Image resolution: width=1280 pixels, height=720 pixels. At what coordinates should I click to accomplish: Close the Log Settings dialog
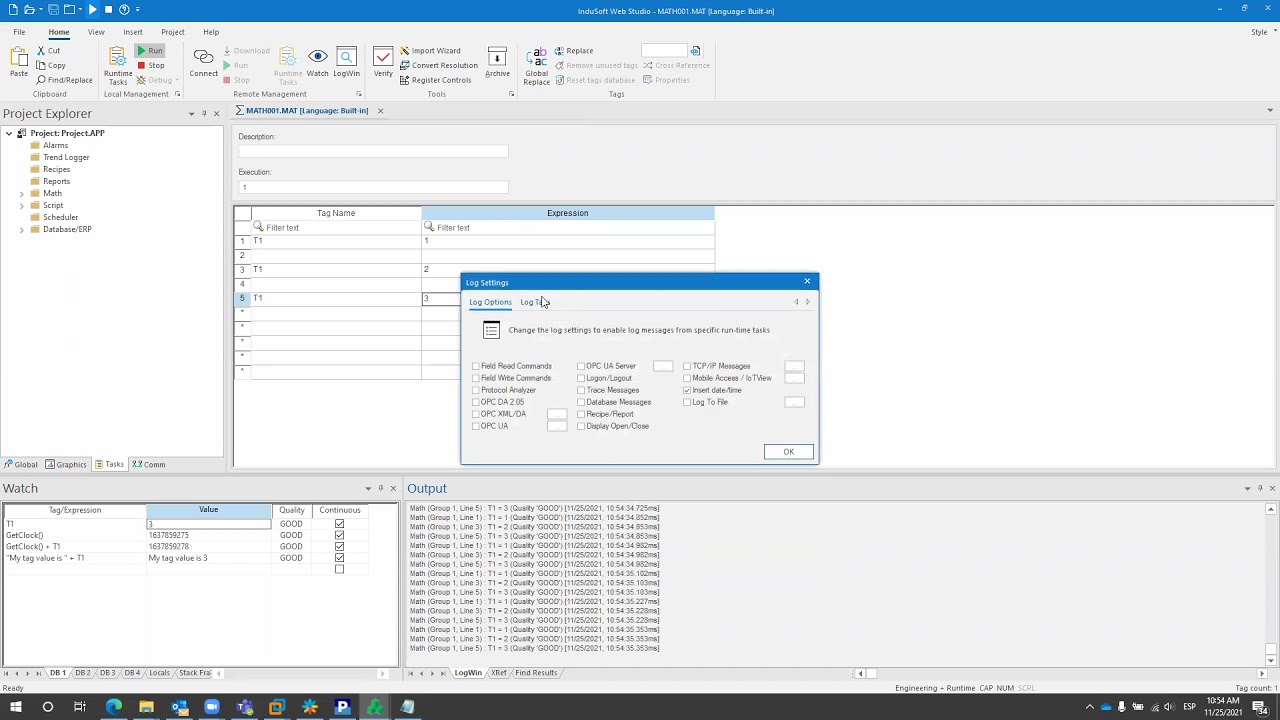pyautogui.click(x=807, y=282)
